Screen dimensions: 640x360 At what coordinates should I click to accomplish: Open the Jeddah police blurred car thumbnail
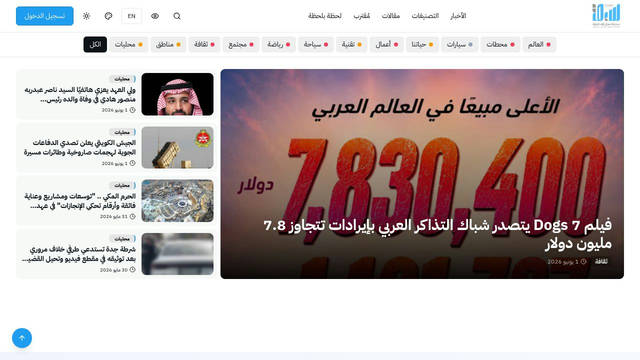tap(178, 254)
